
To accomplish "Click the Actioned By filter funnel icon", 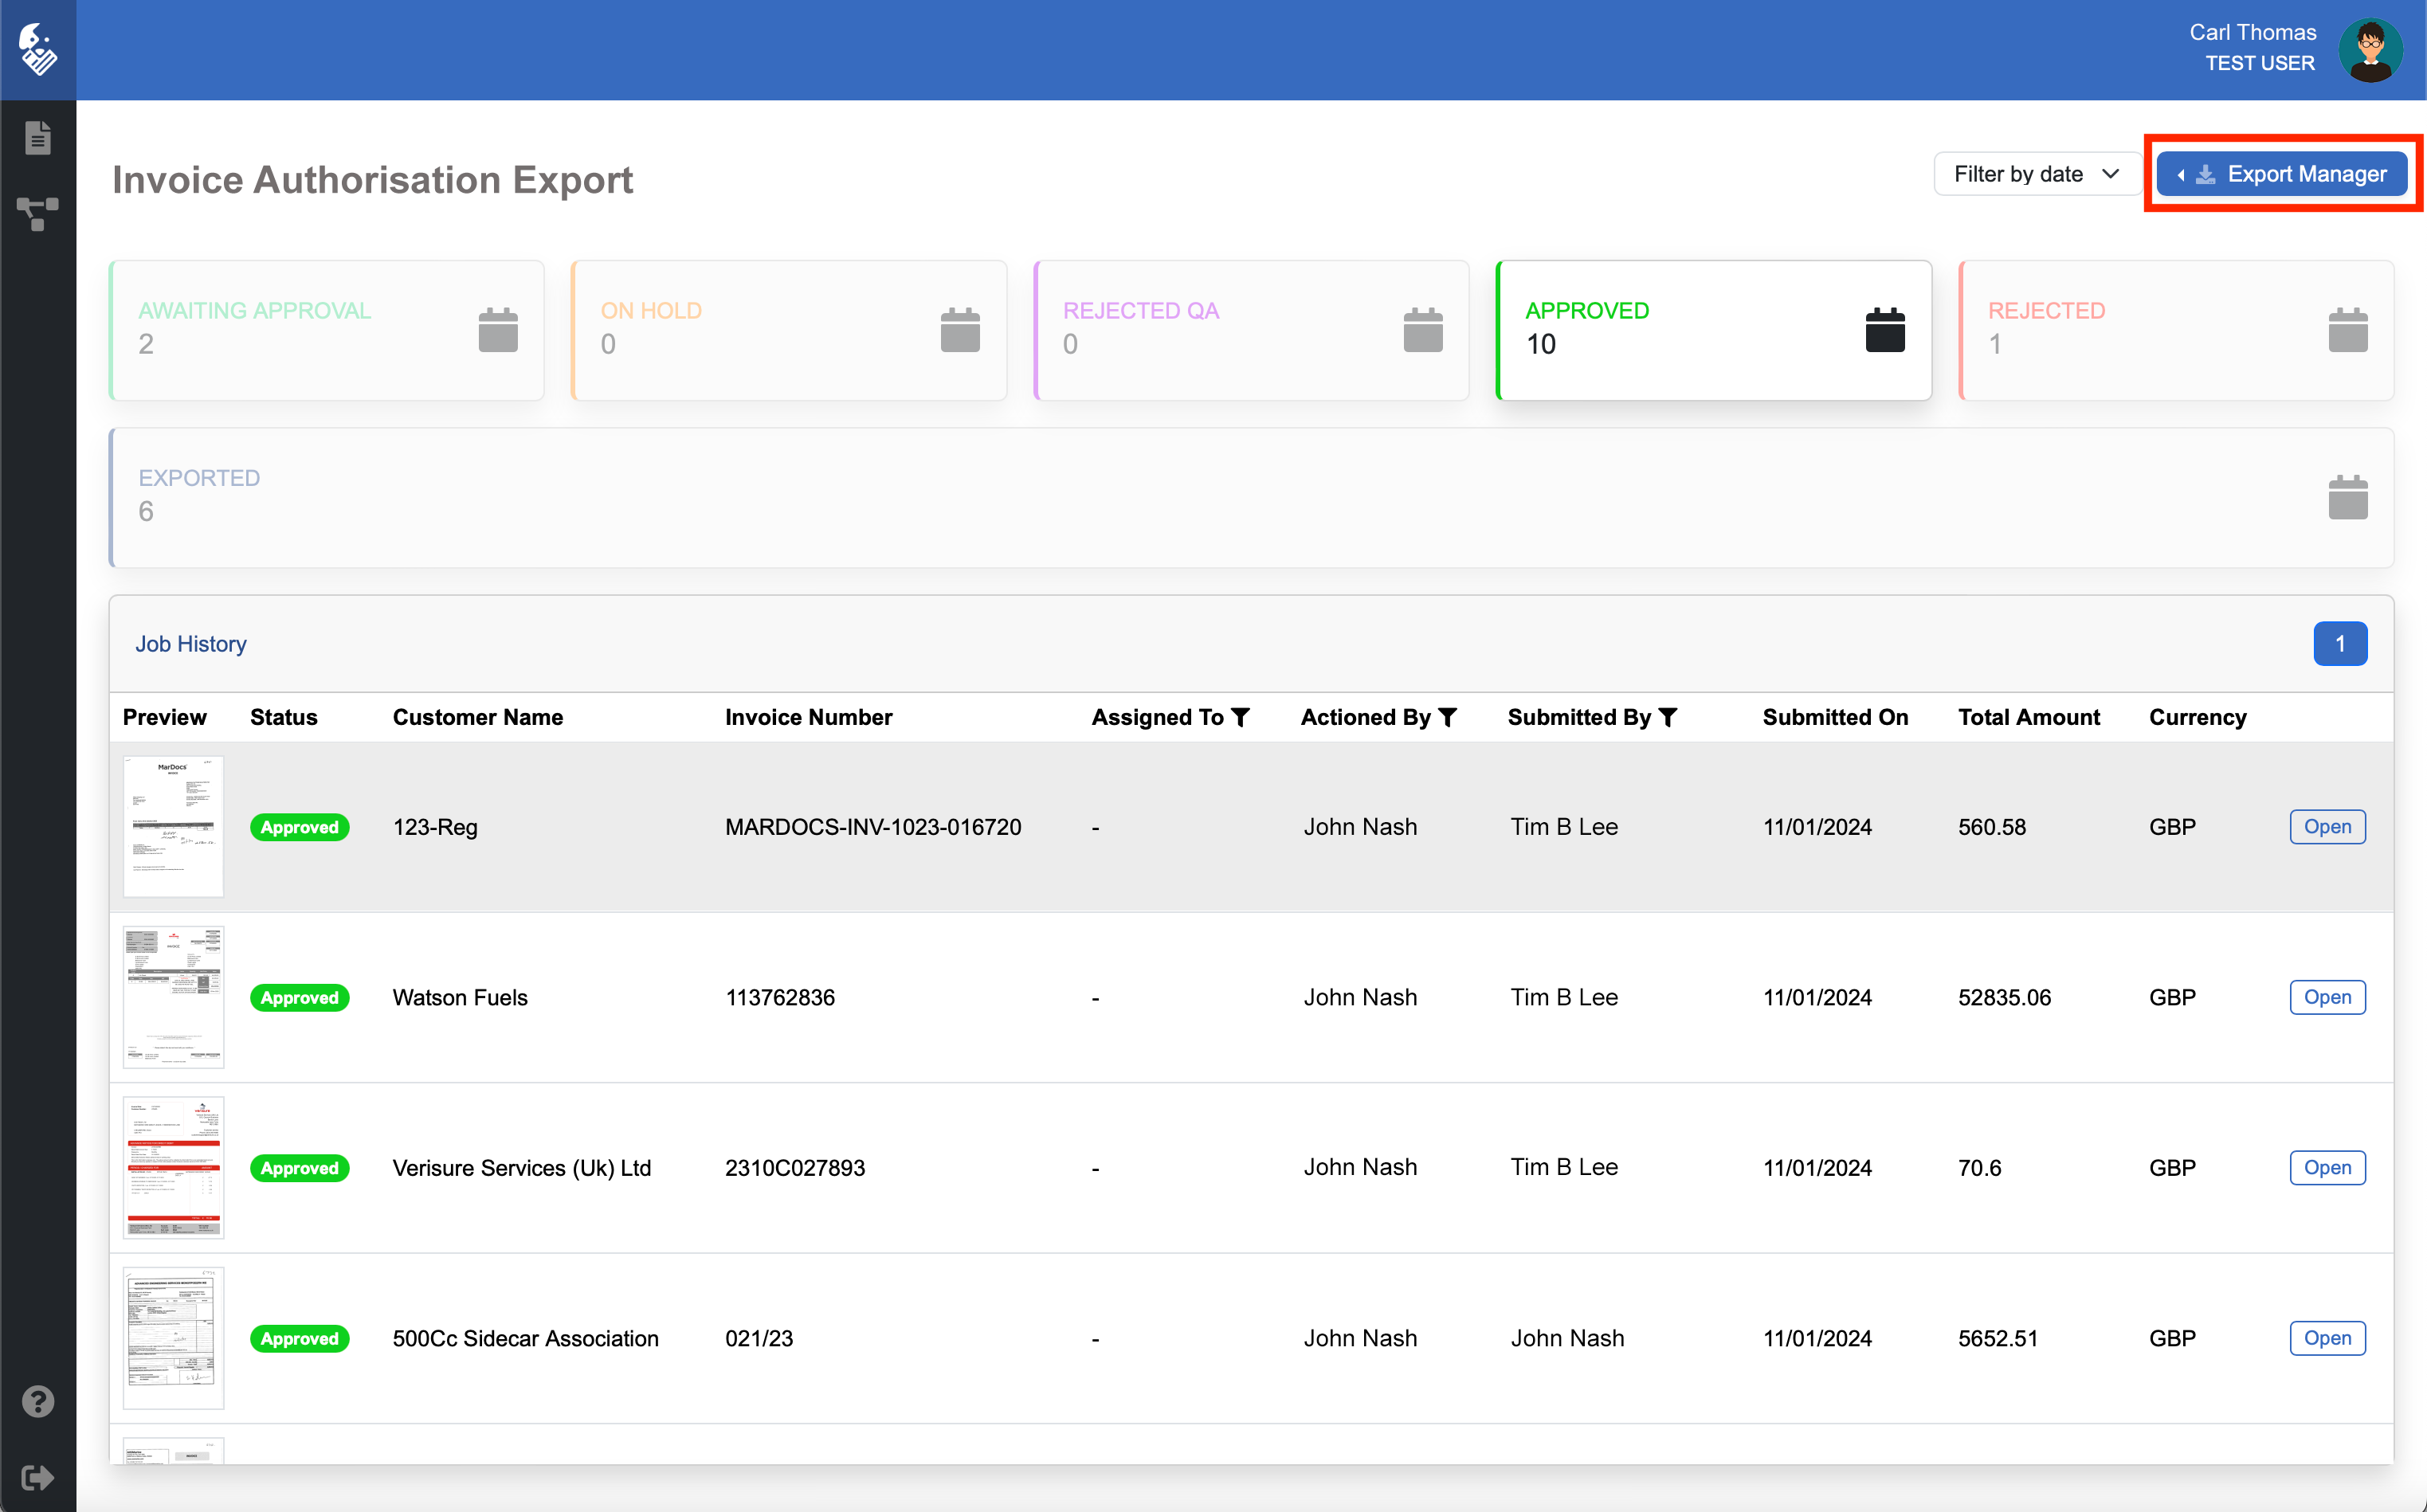I will coord(1447,717).
